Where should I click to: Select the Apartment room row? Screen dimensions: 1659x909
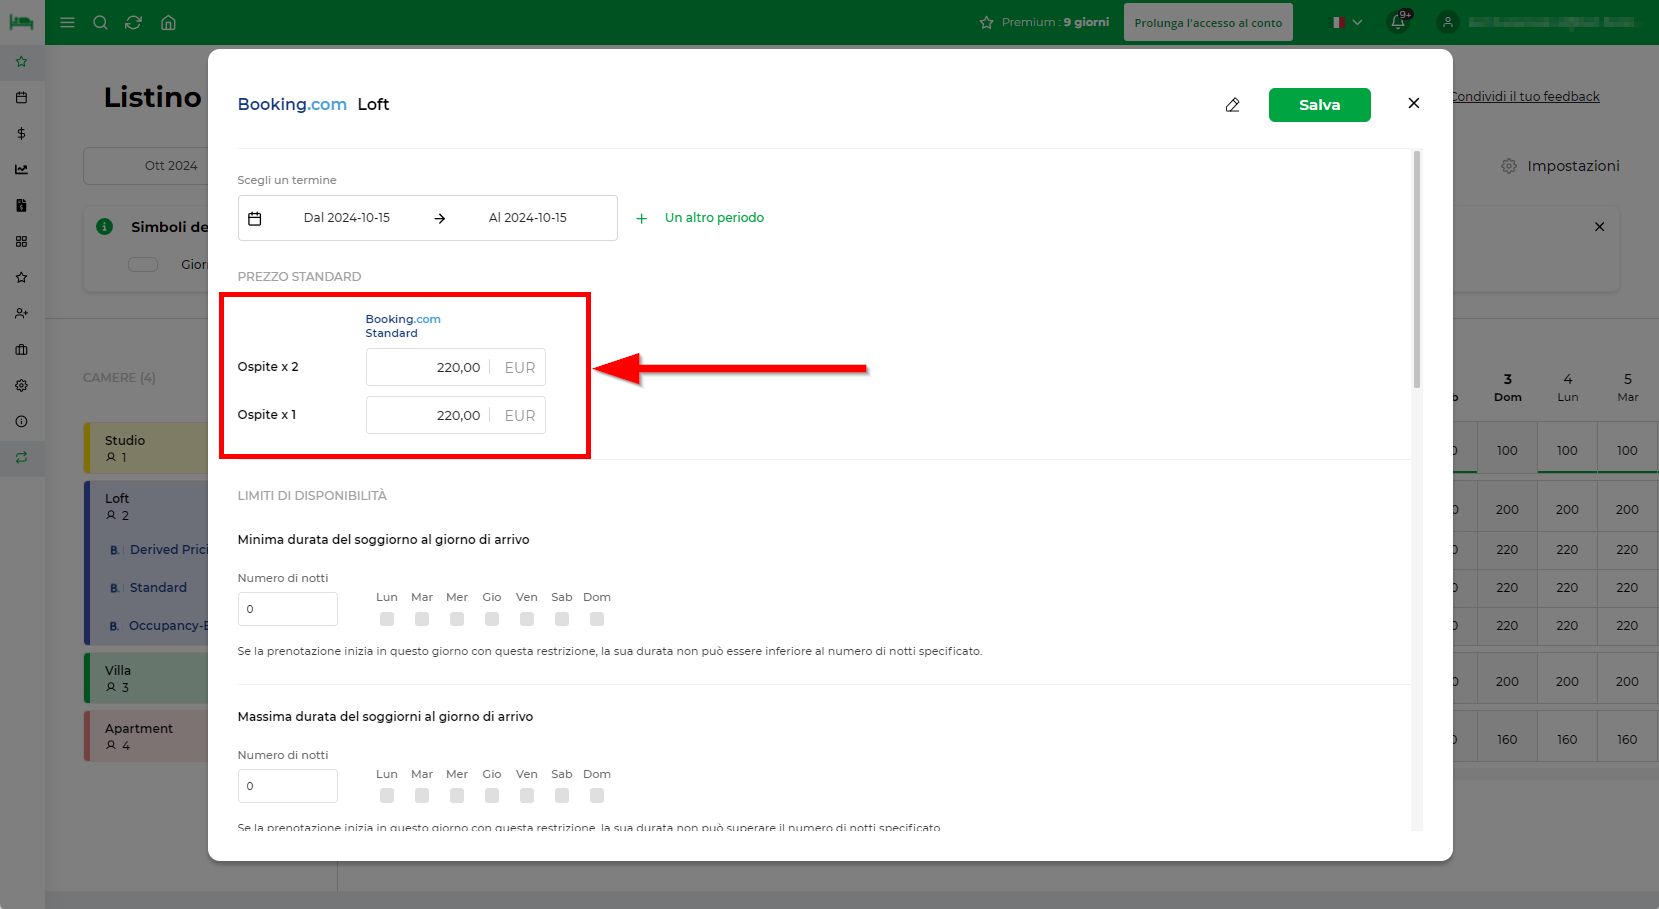click(146, 736)
